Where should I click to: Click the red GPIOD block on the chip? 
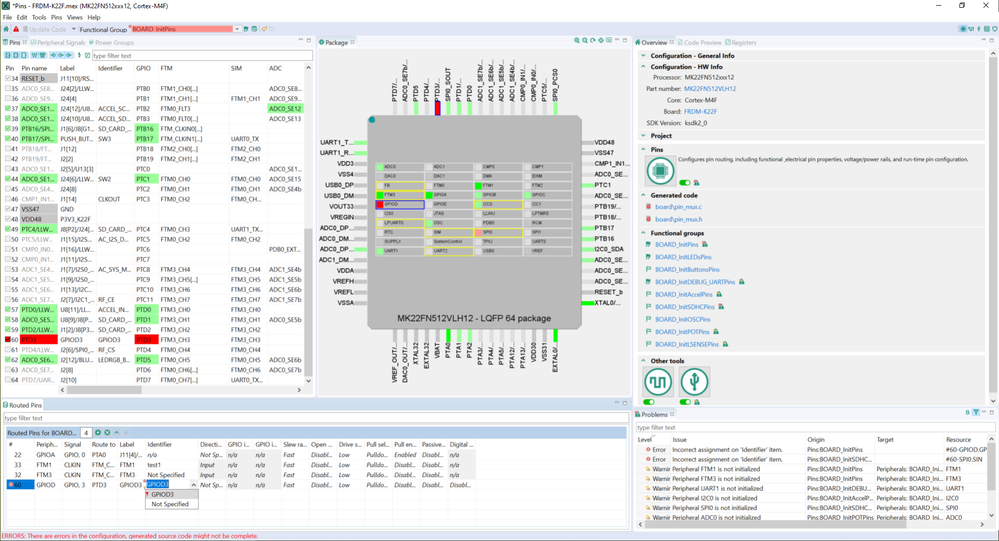pos(399,205)
